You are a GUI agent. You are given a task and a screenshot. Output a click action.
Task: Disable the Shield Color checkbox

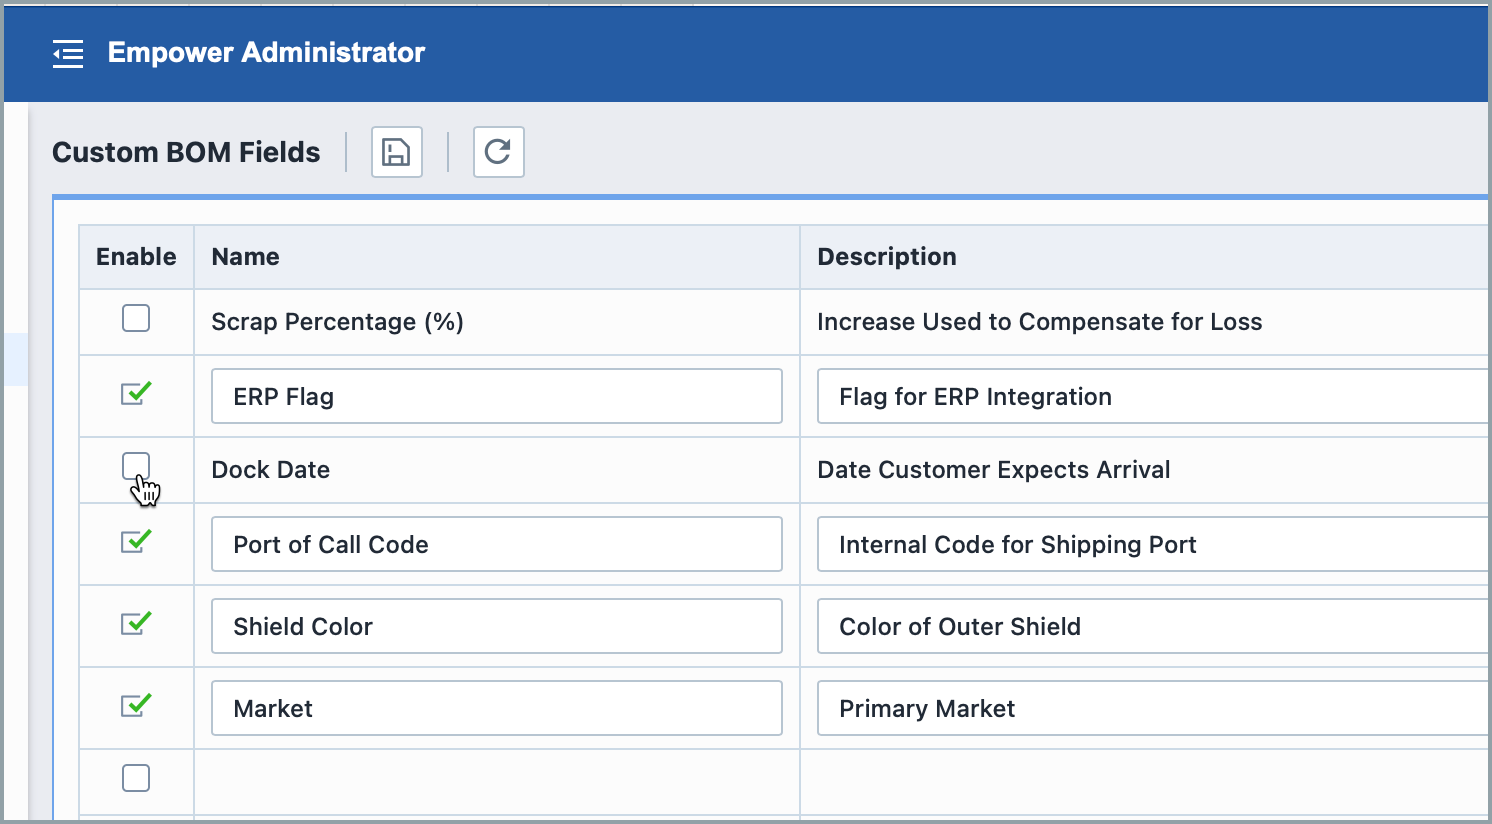136,623
